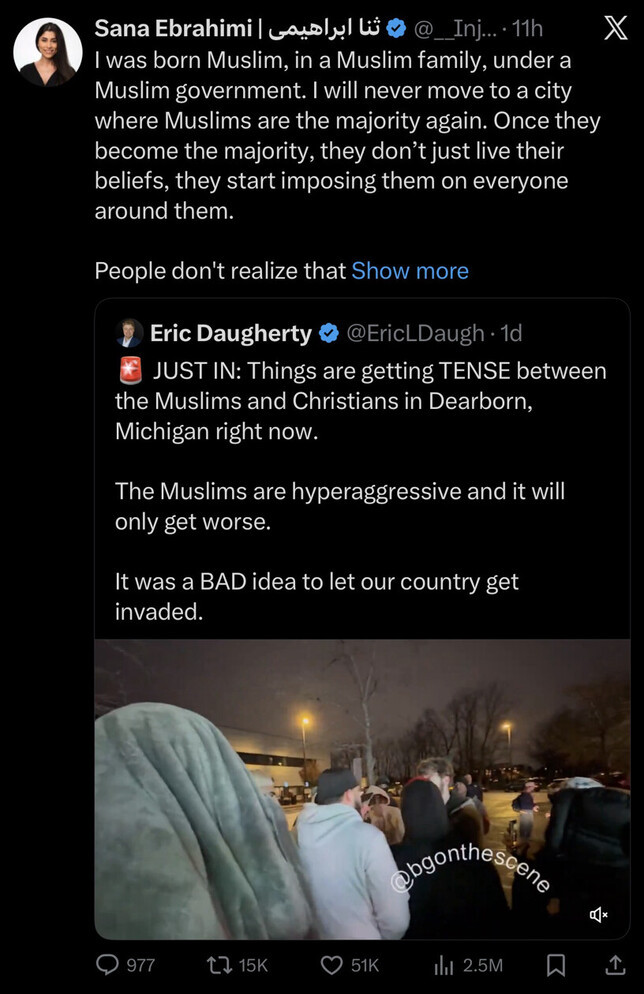Open the Eric Daugherty name link
The width and height of the screenshot is (644, 994).
pyautogui.click(x=231, y=332)
